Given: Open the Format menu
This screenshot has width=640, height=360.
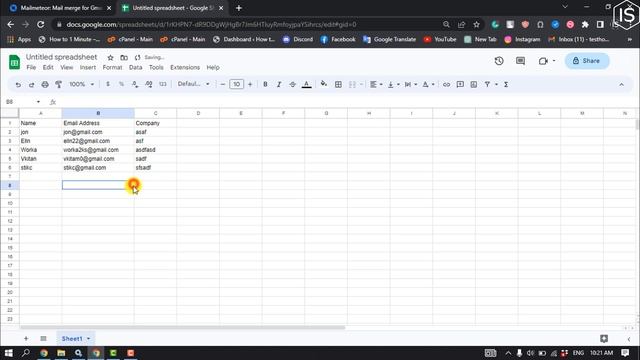Looking at the screenshot, I should pyautogui.click(x=112, y=67).
